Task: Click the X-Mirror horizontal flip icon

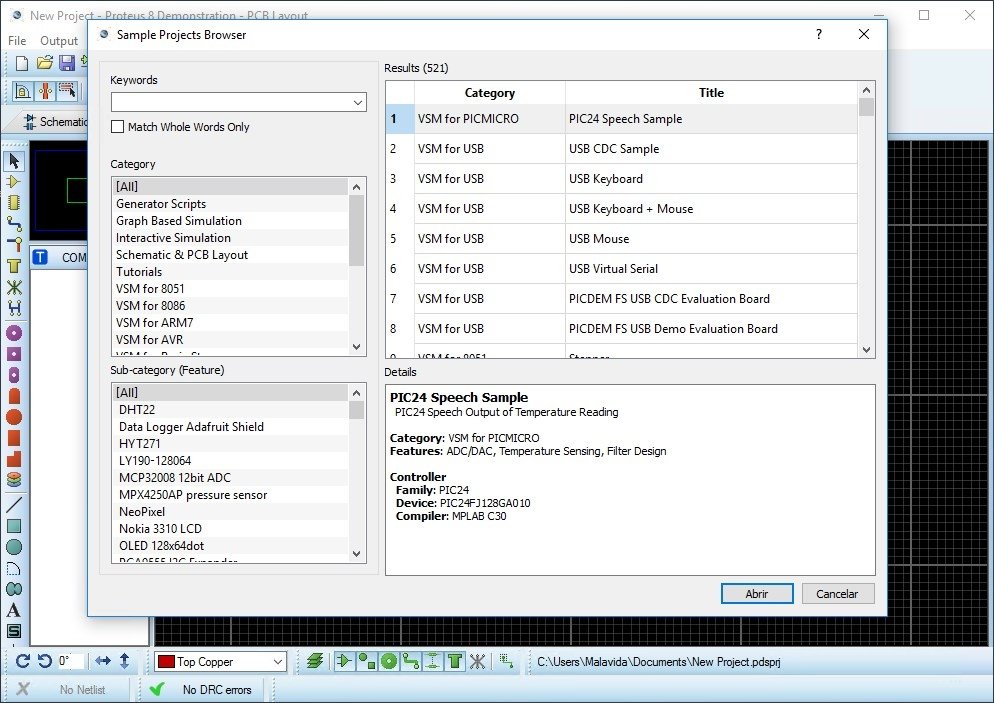Action: (103, 661)
